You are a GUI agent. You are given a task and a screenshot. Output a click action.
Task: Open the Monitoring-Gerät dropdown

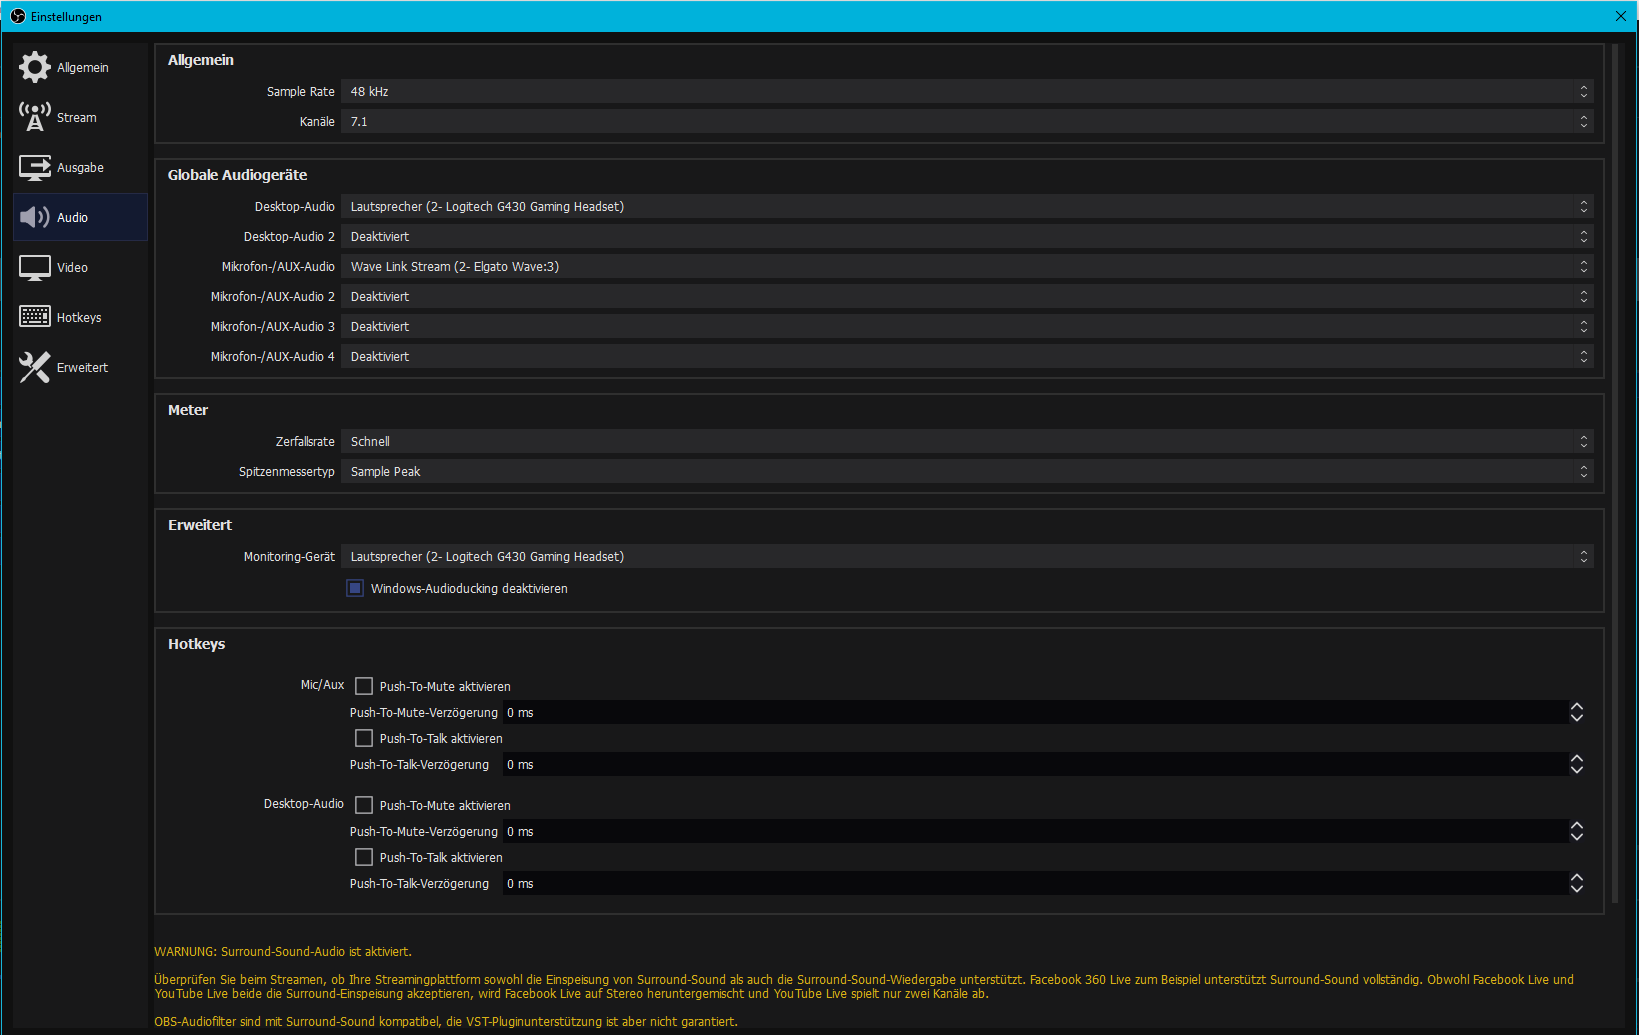click(x=967, y=556)
